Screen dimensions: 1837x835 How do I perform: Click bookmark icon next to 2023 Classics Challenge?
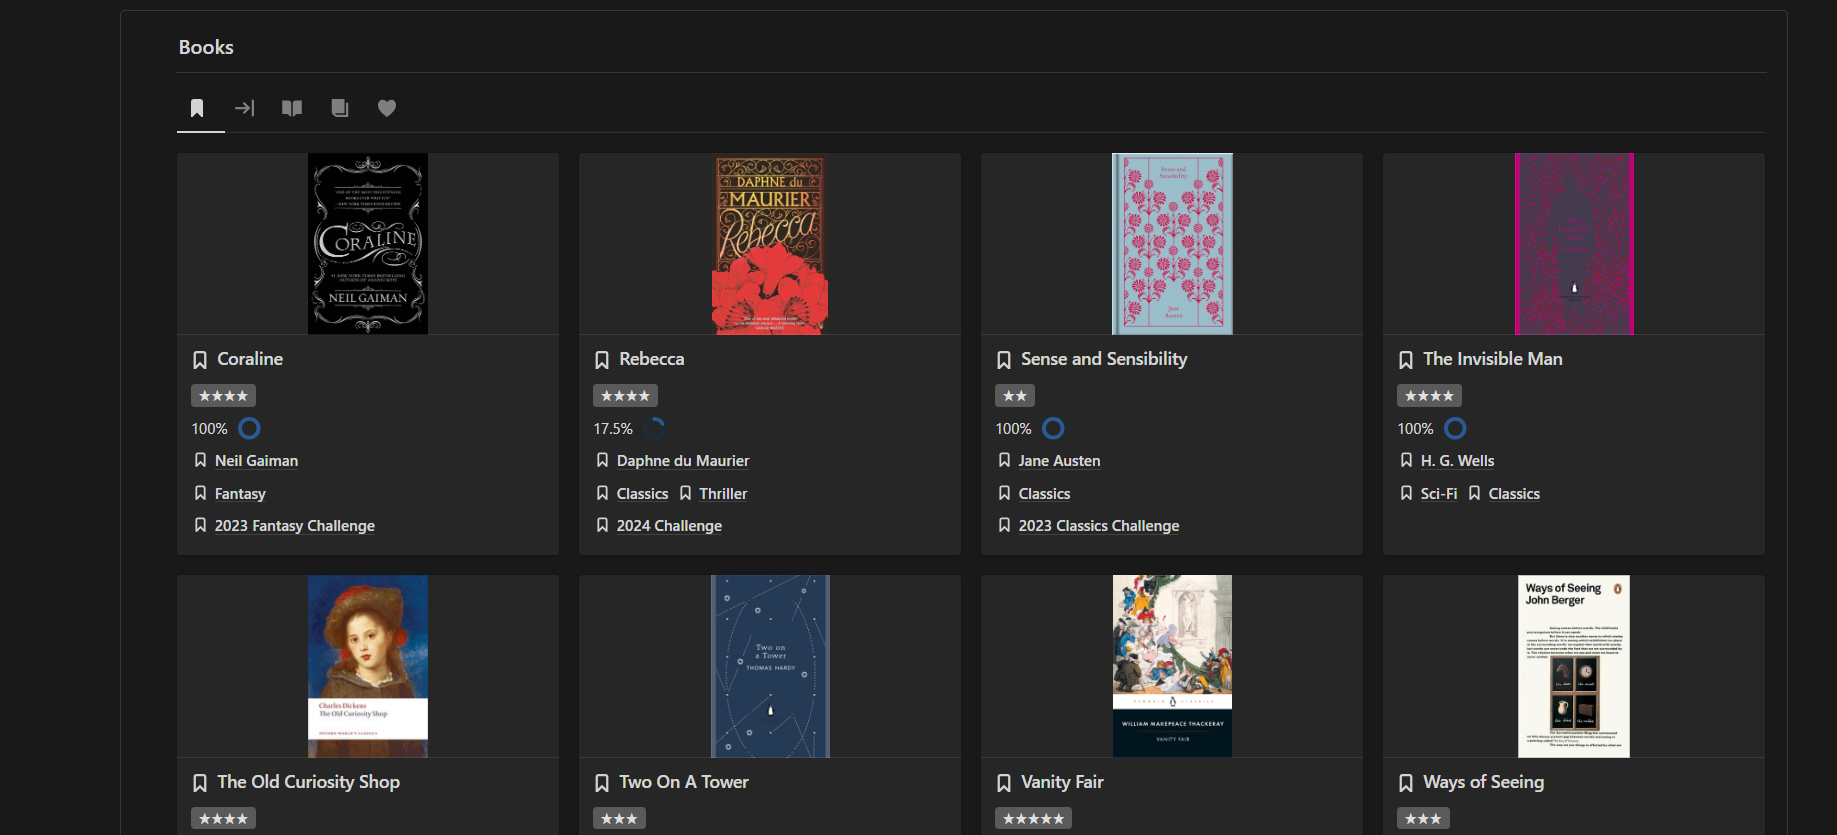tap(1004, 525)
